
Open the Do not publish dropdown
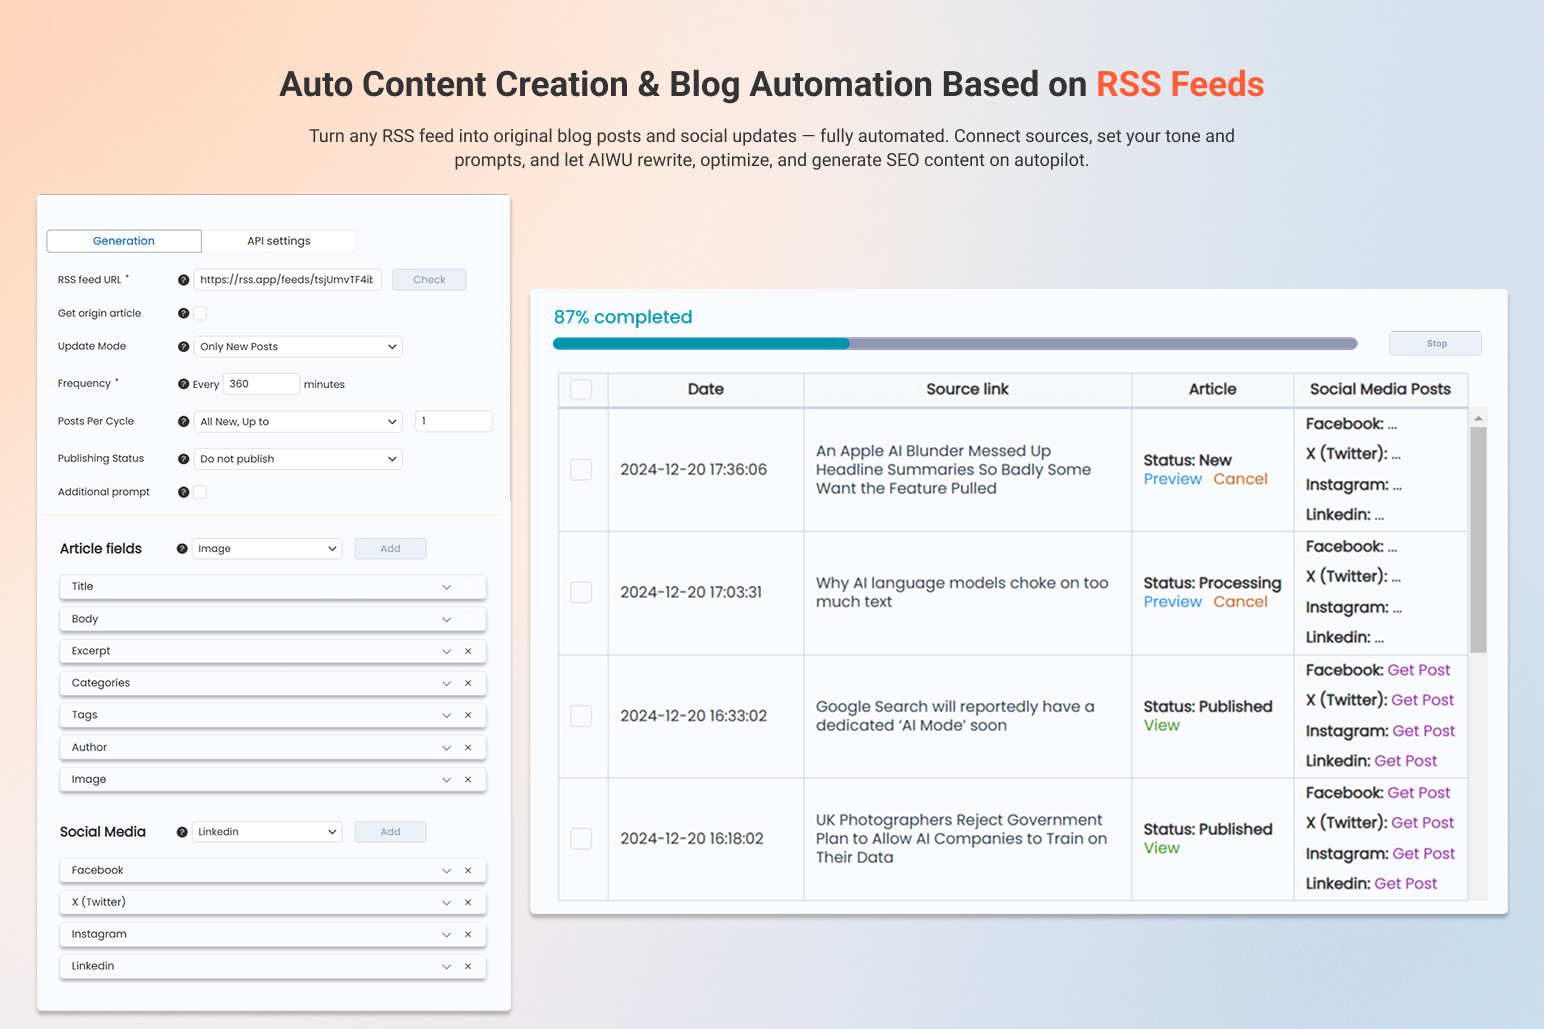(x=297, y=458)
